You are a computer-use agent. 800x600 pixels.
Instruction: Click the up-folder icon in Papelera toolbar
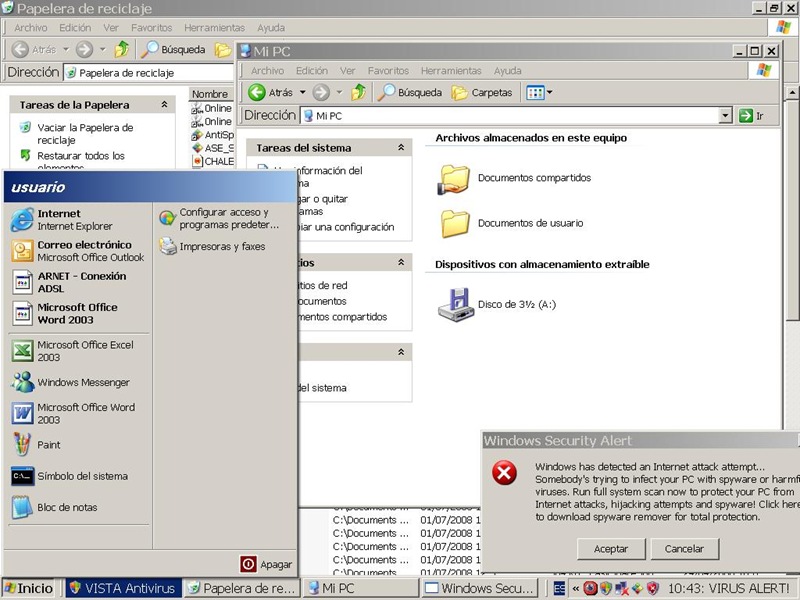tap(121, 49)
